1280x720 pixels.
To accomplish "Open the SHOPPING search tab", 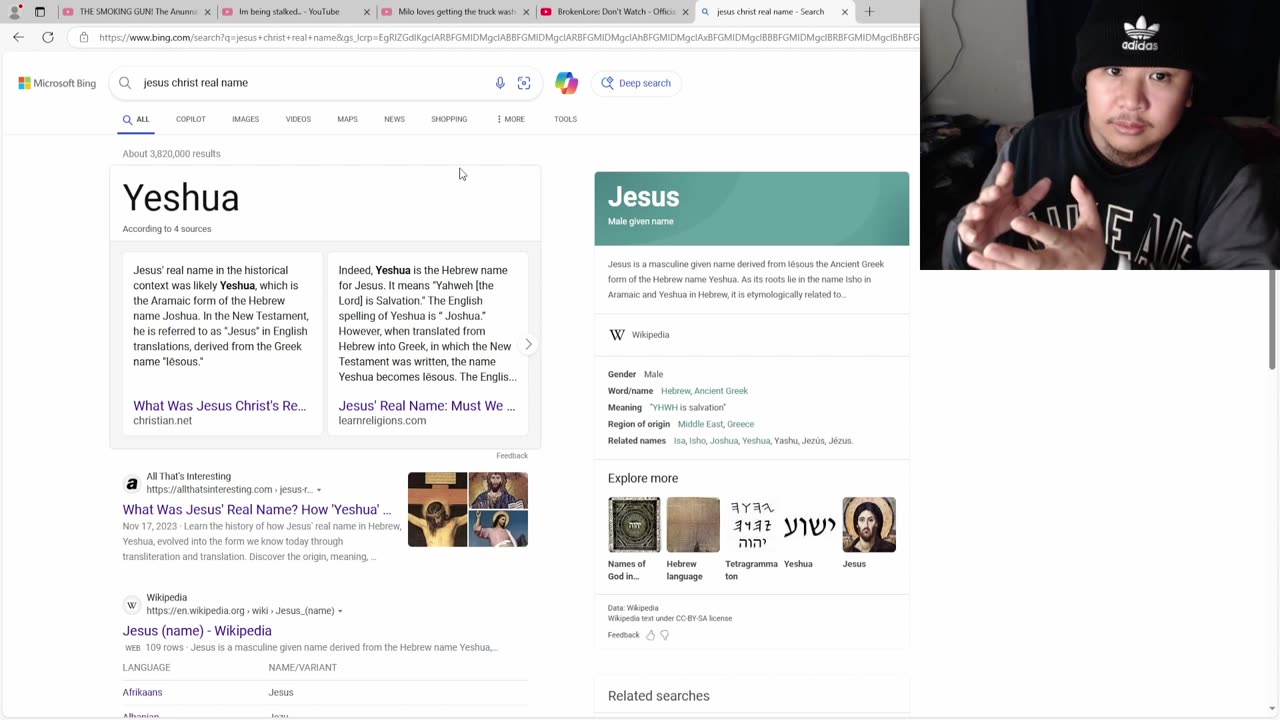I will (449, 119).
